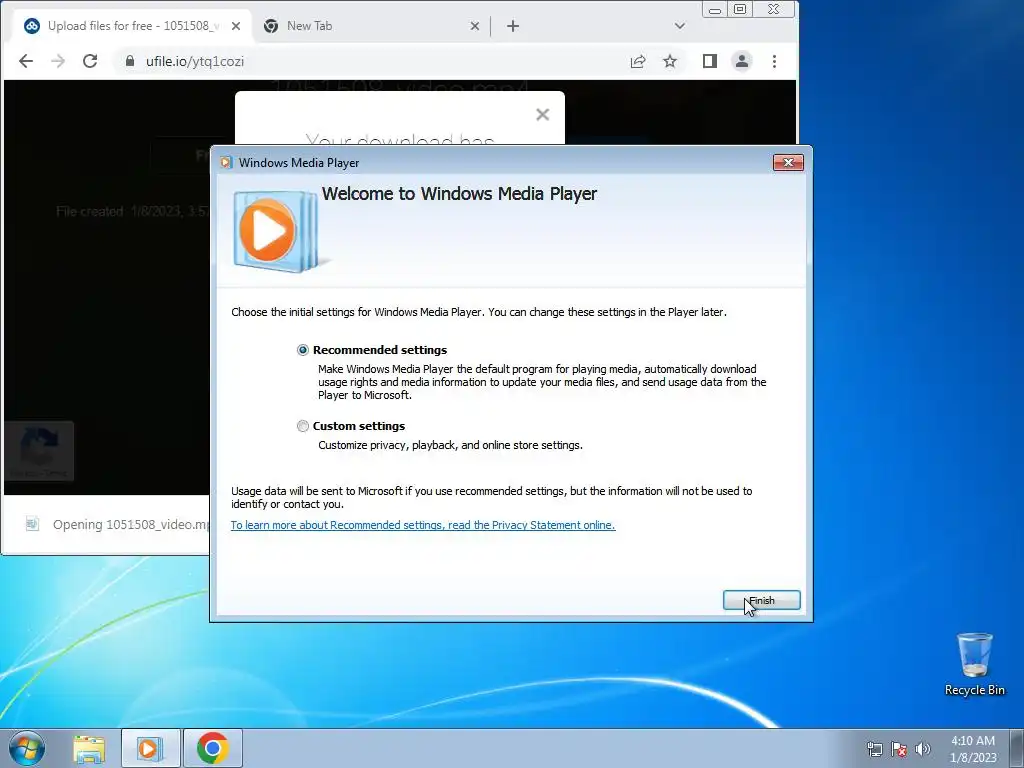Choose the Custom settings option

302,426
